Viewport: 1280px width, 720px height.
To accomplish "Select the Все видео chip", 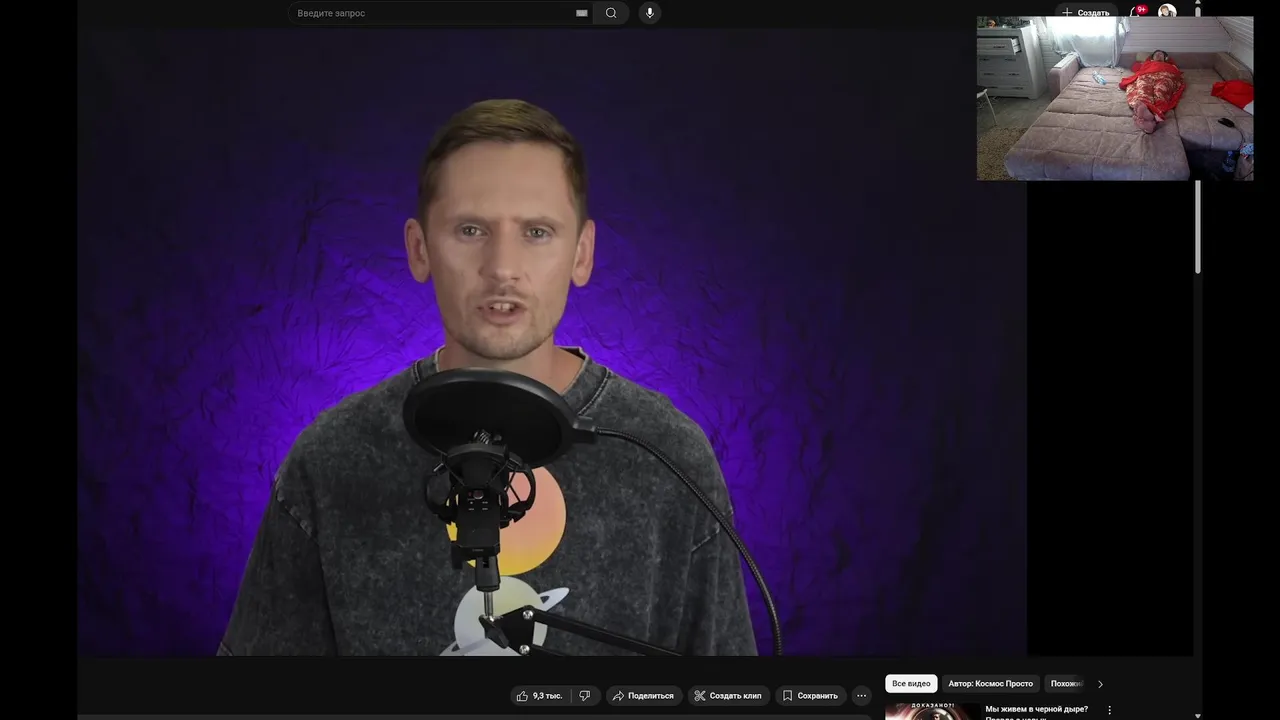I will point(911,684).
